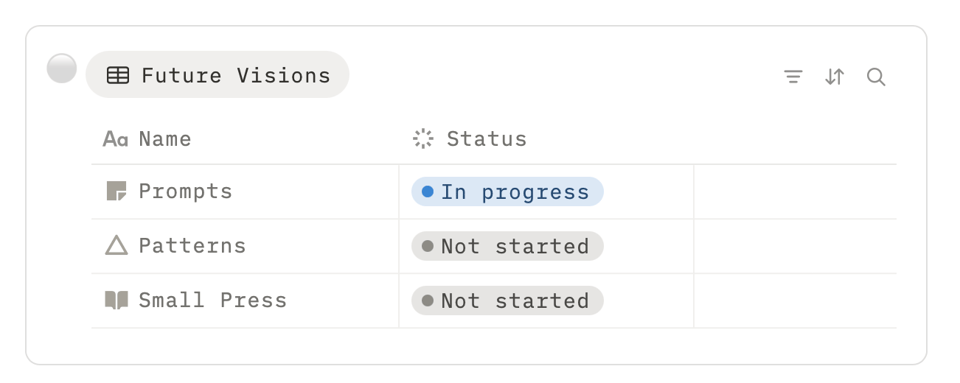Toggle the round gray circle beside Future Visions
This screenshot has width=960, height=383.
[62, 68]
